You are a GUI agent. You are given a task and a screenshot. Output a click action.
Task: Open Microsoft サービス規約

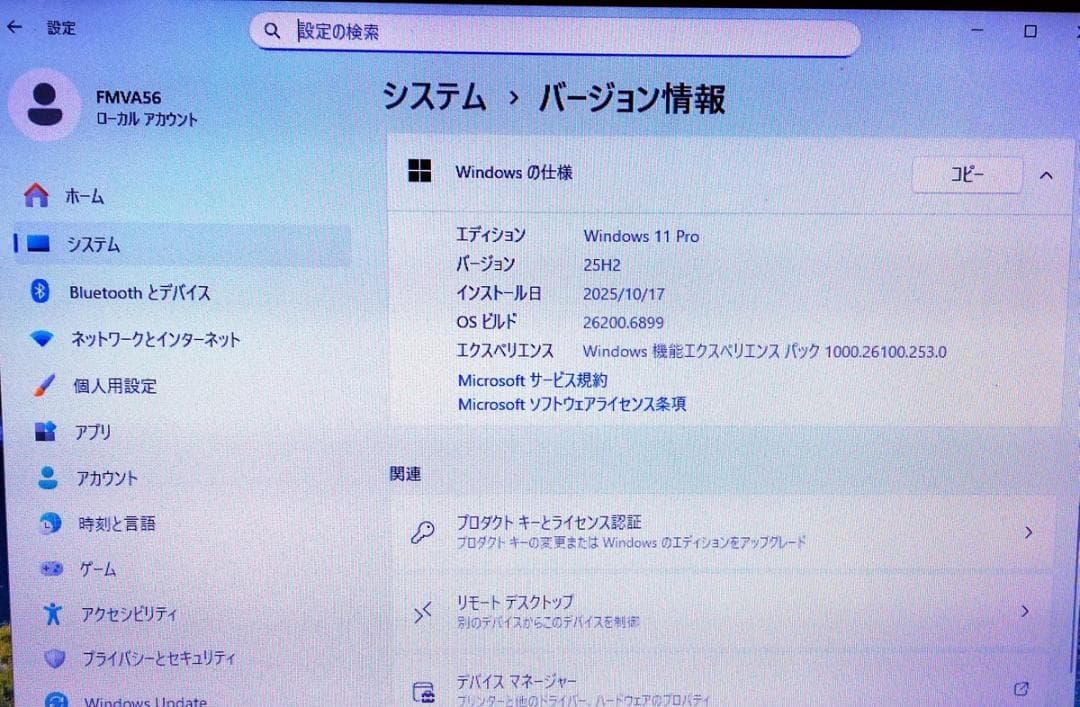[x=533, y=380]
